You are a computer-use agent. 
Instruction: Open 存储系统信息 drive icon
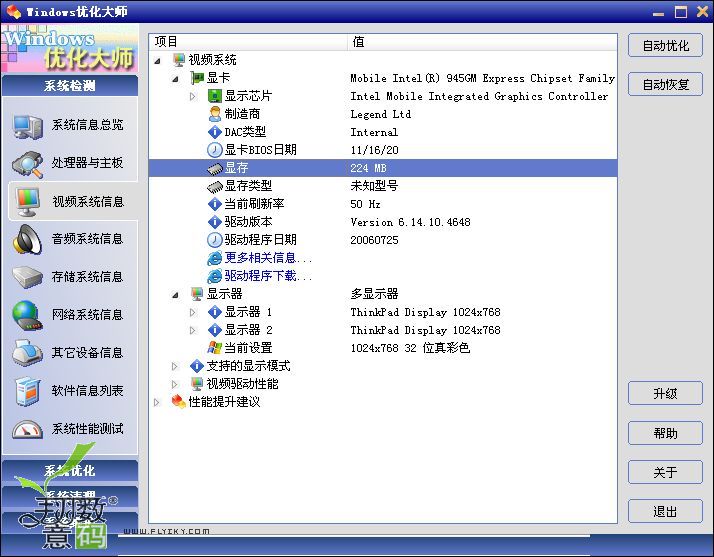[27, 278]
